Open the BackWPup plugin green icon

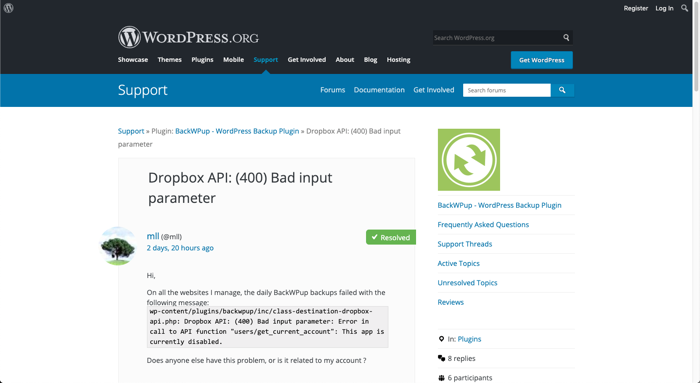tap(469, 160)
